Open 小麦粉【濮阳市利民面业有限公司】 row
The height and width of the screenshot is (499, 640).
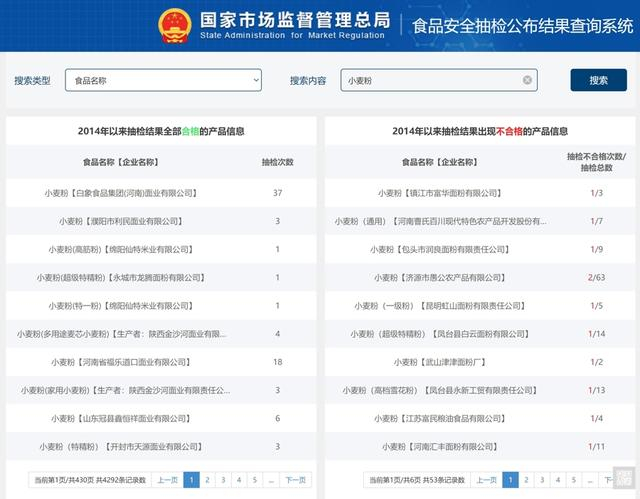161,221
